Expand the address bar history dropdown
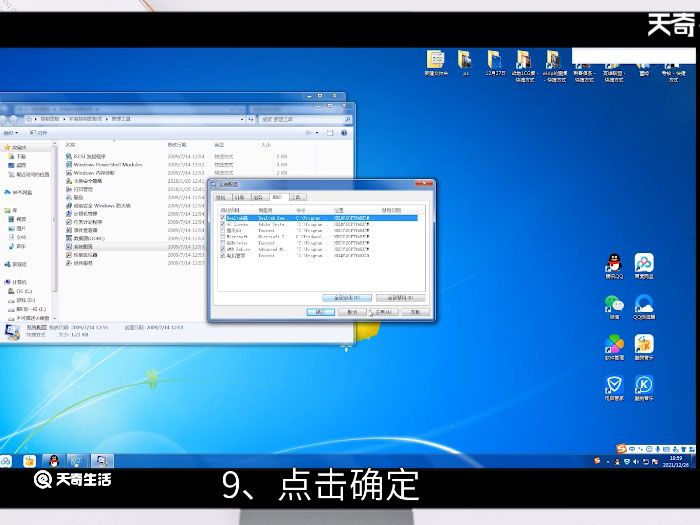 (x=242, y=119)
